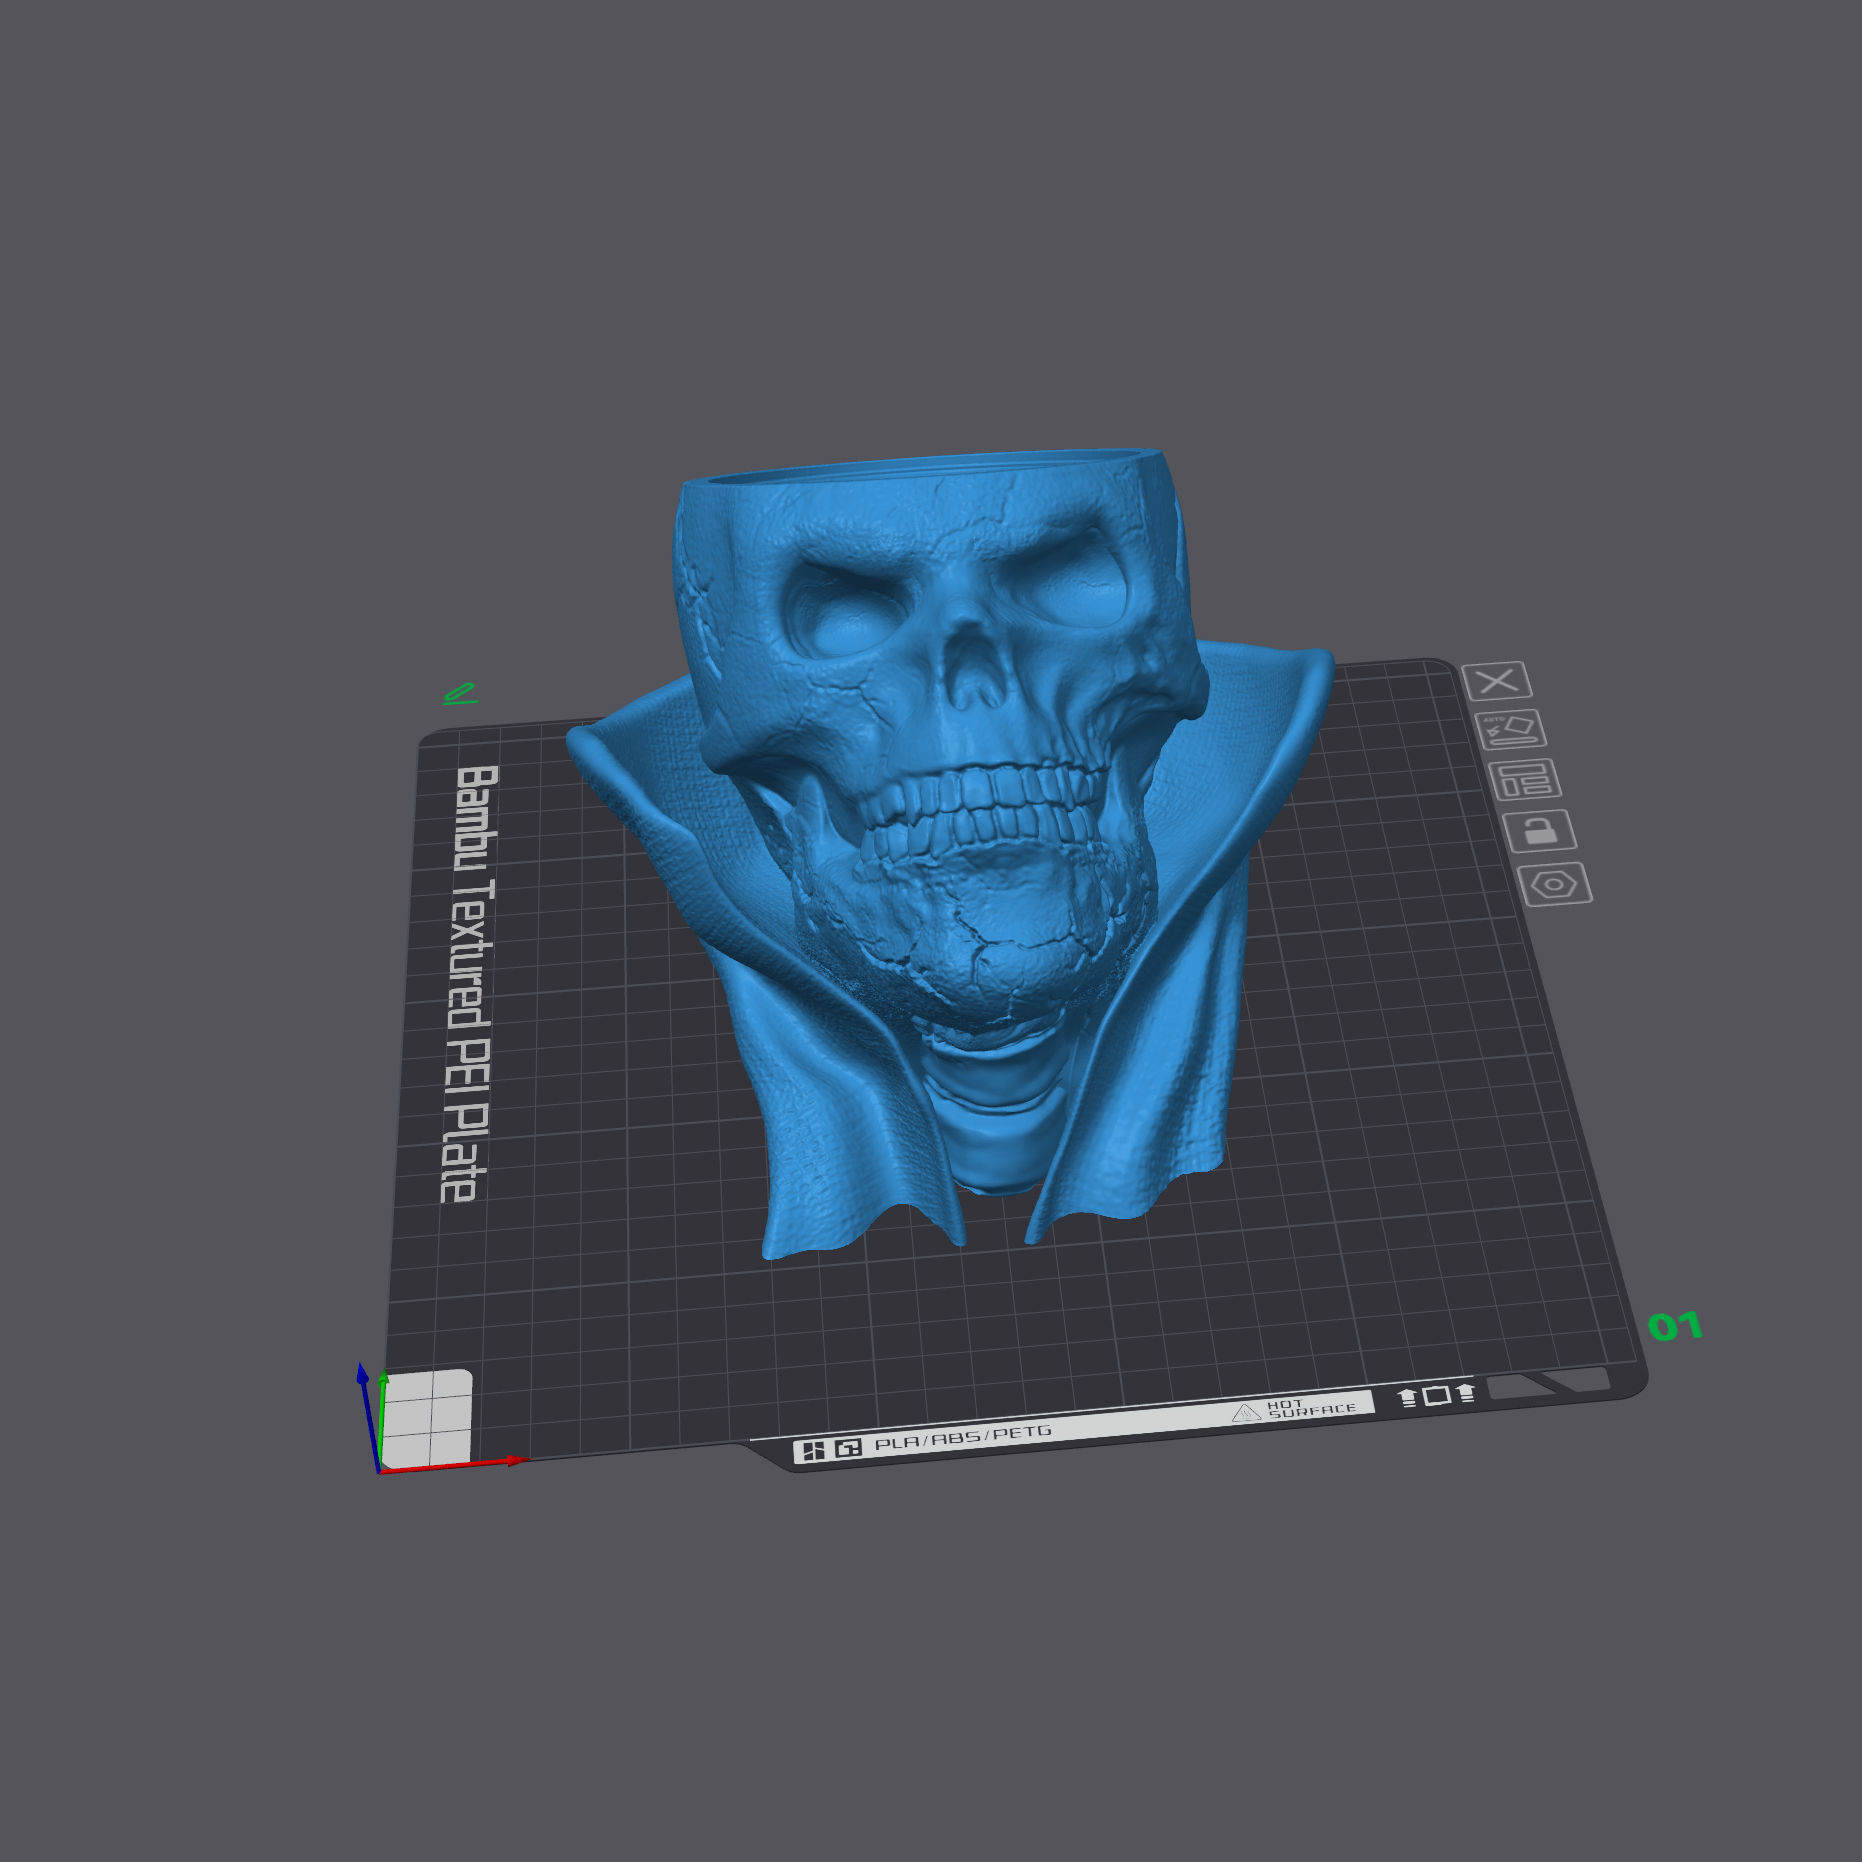Remove the plate with the X icon

point(1497,681)
